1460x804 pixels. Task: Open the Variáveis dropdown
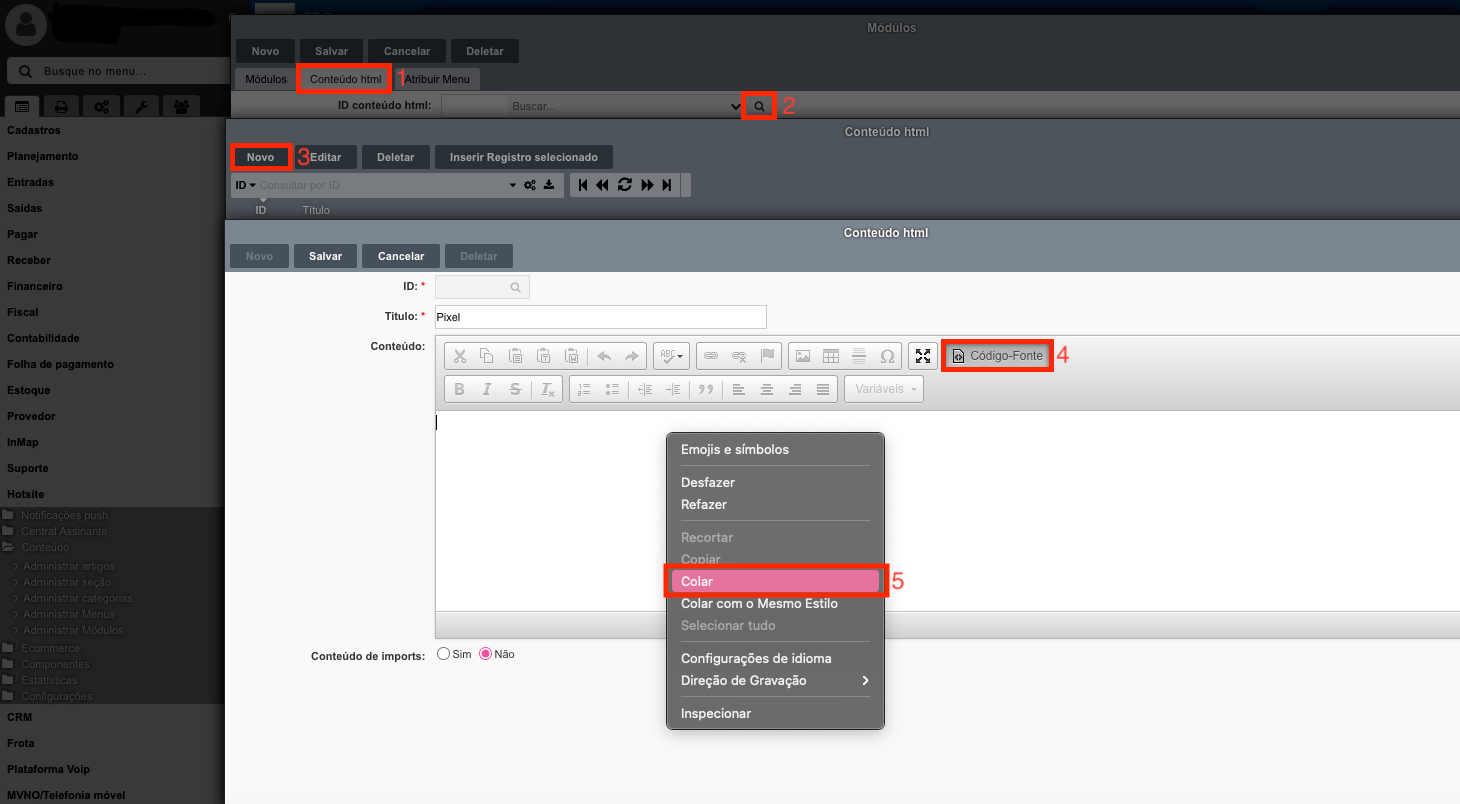[x=884, y=389]
